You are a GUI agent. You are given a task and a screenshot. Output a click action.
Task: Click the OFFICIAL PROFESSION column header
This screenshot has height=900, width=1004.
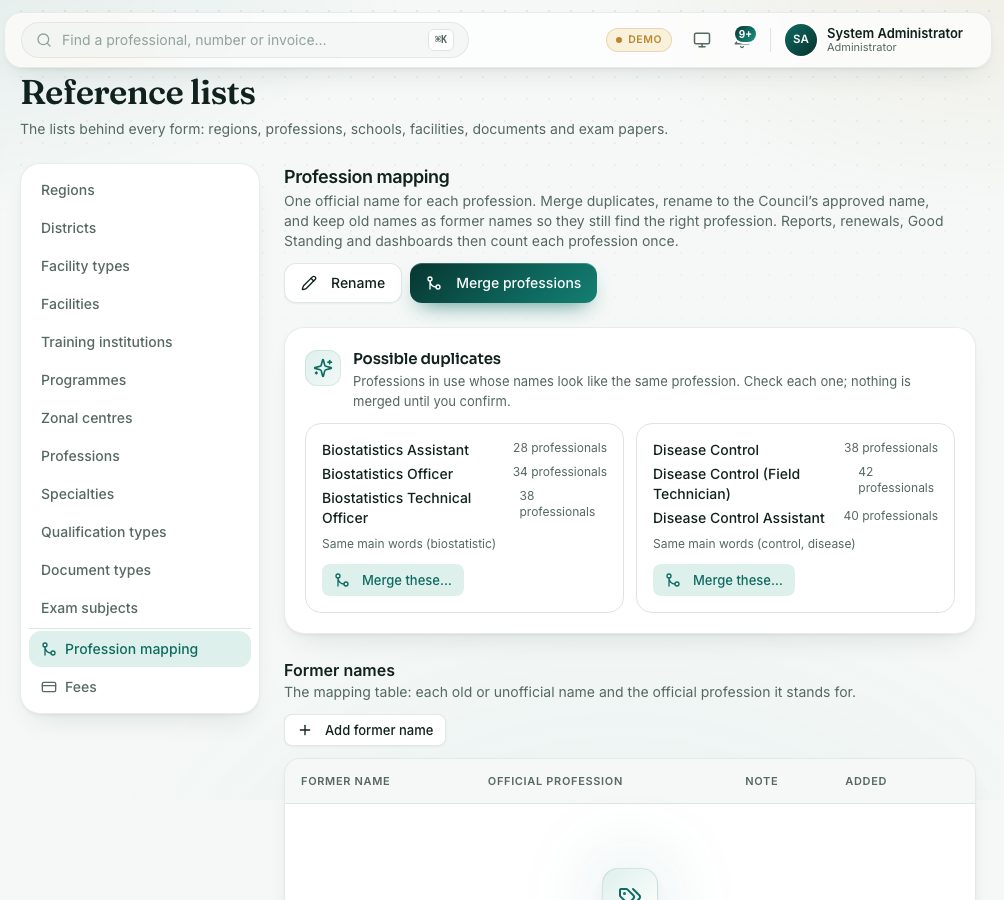point(555,781)
